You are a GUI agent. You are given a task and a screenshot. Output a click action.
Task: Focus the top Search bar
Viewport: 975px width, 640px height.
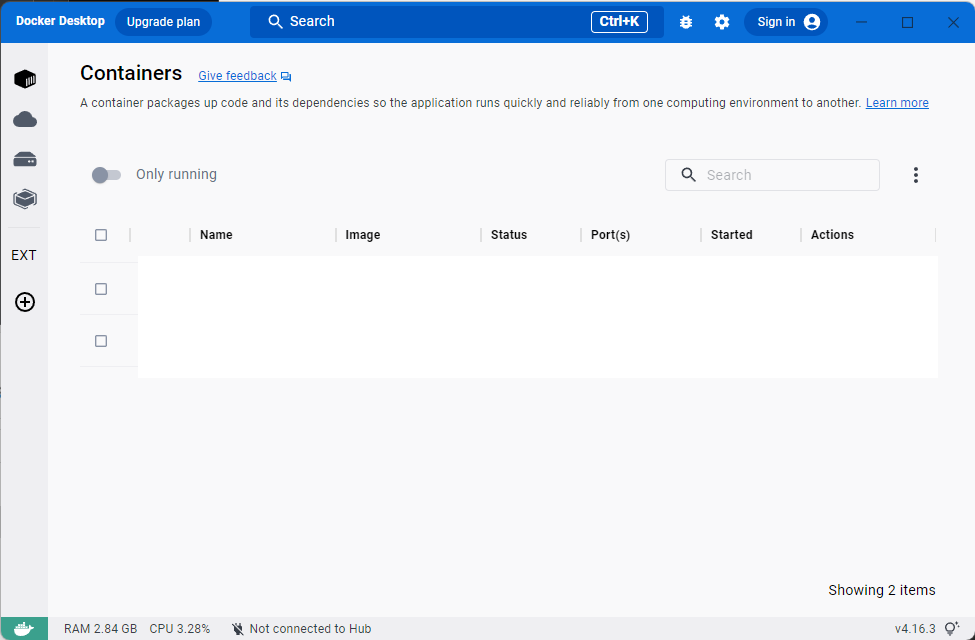click(456, 22)
